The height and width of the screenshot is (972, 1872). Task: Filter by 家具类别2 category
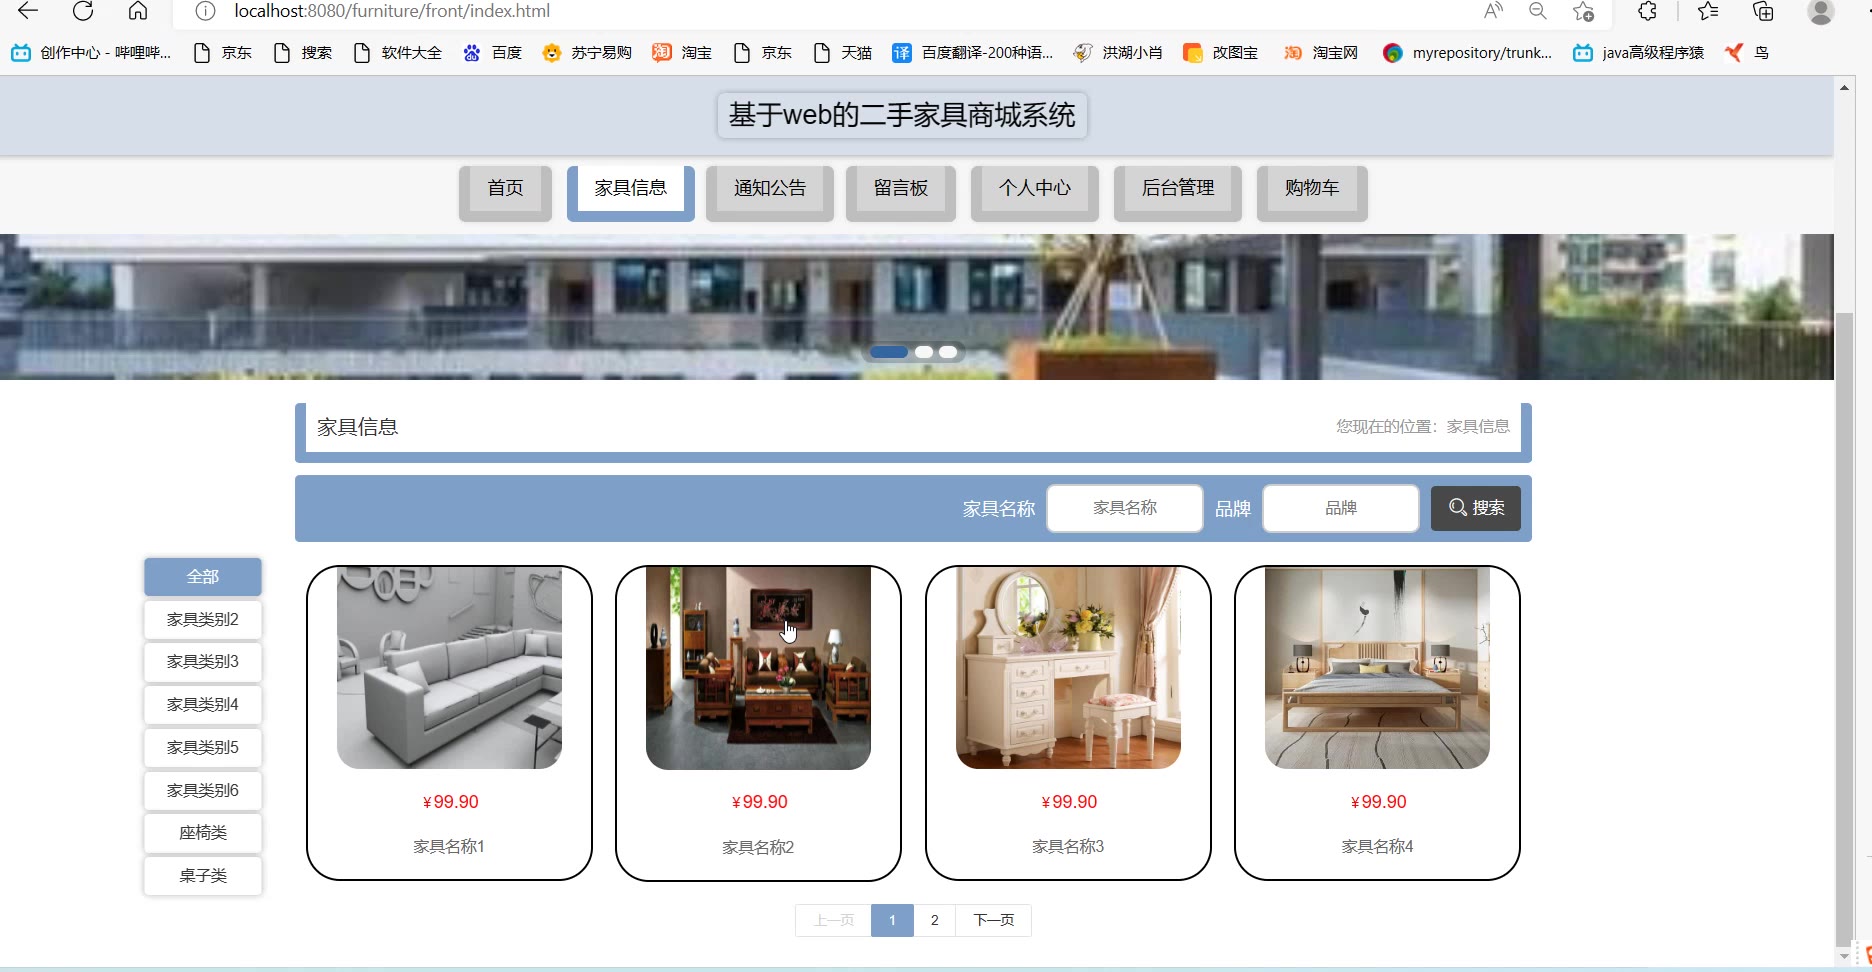click(203, 620)
